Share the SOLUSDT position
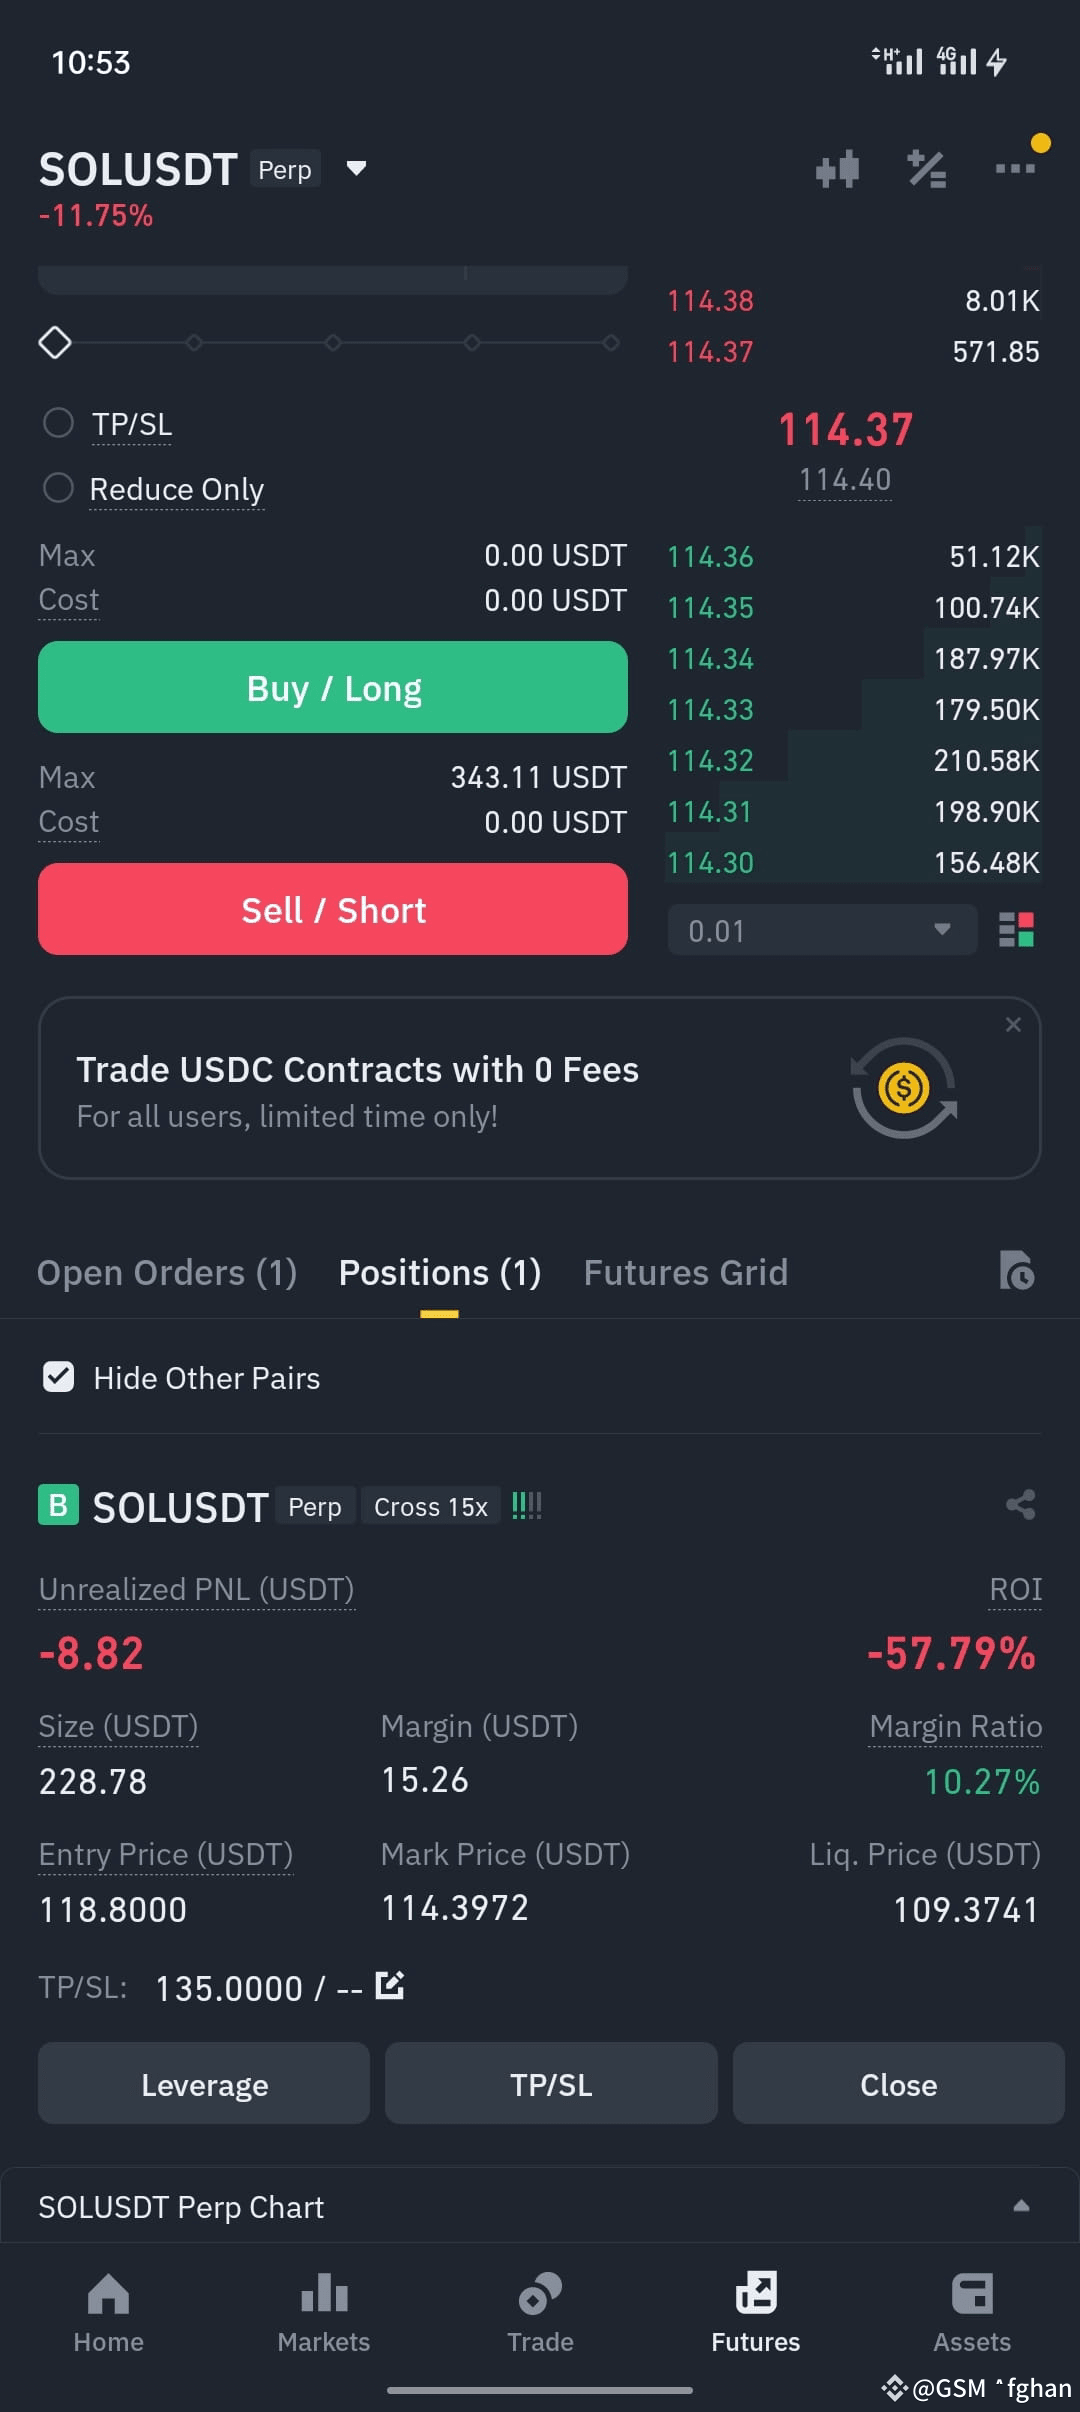 (x=1020, y=1505)
